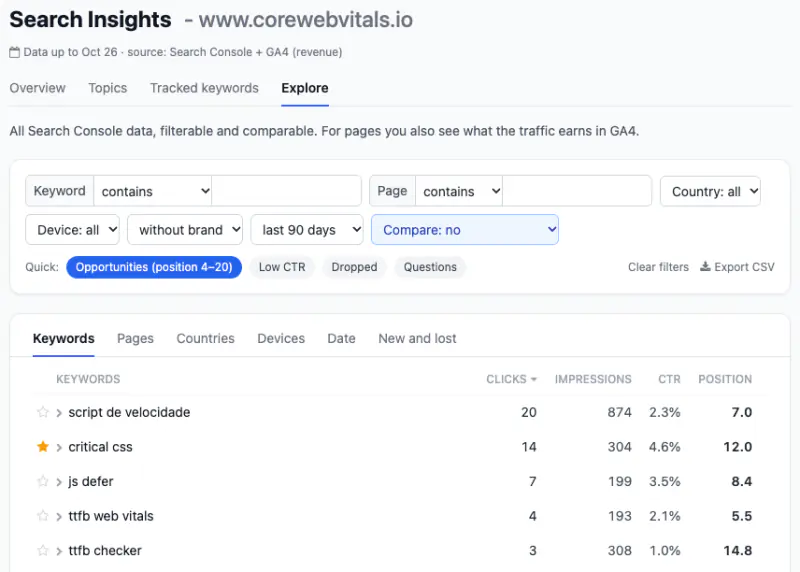Open the Devices results tab
This screenshot has width=800, height=572.
tap(281, 338)
